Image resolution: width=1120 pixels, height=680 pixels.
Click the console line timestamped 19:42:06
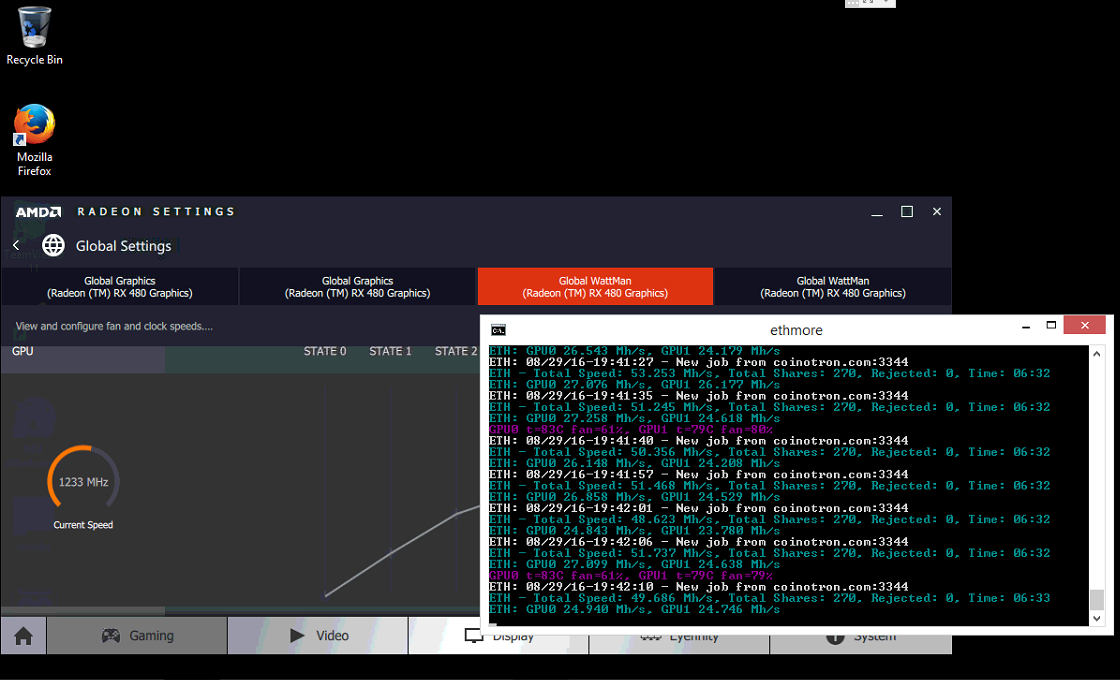tap(699, 542)
